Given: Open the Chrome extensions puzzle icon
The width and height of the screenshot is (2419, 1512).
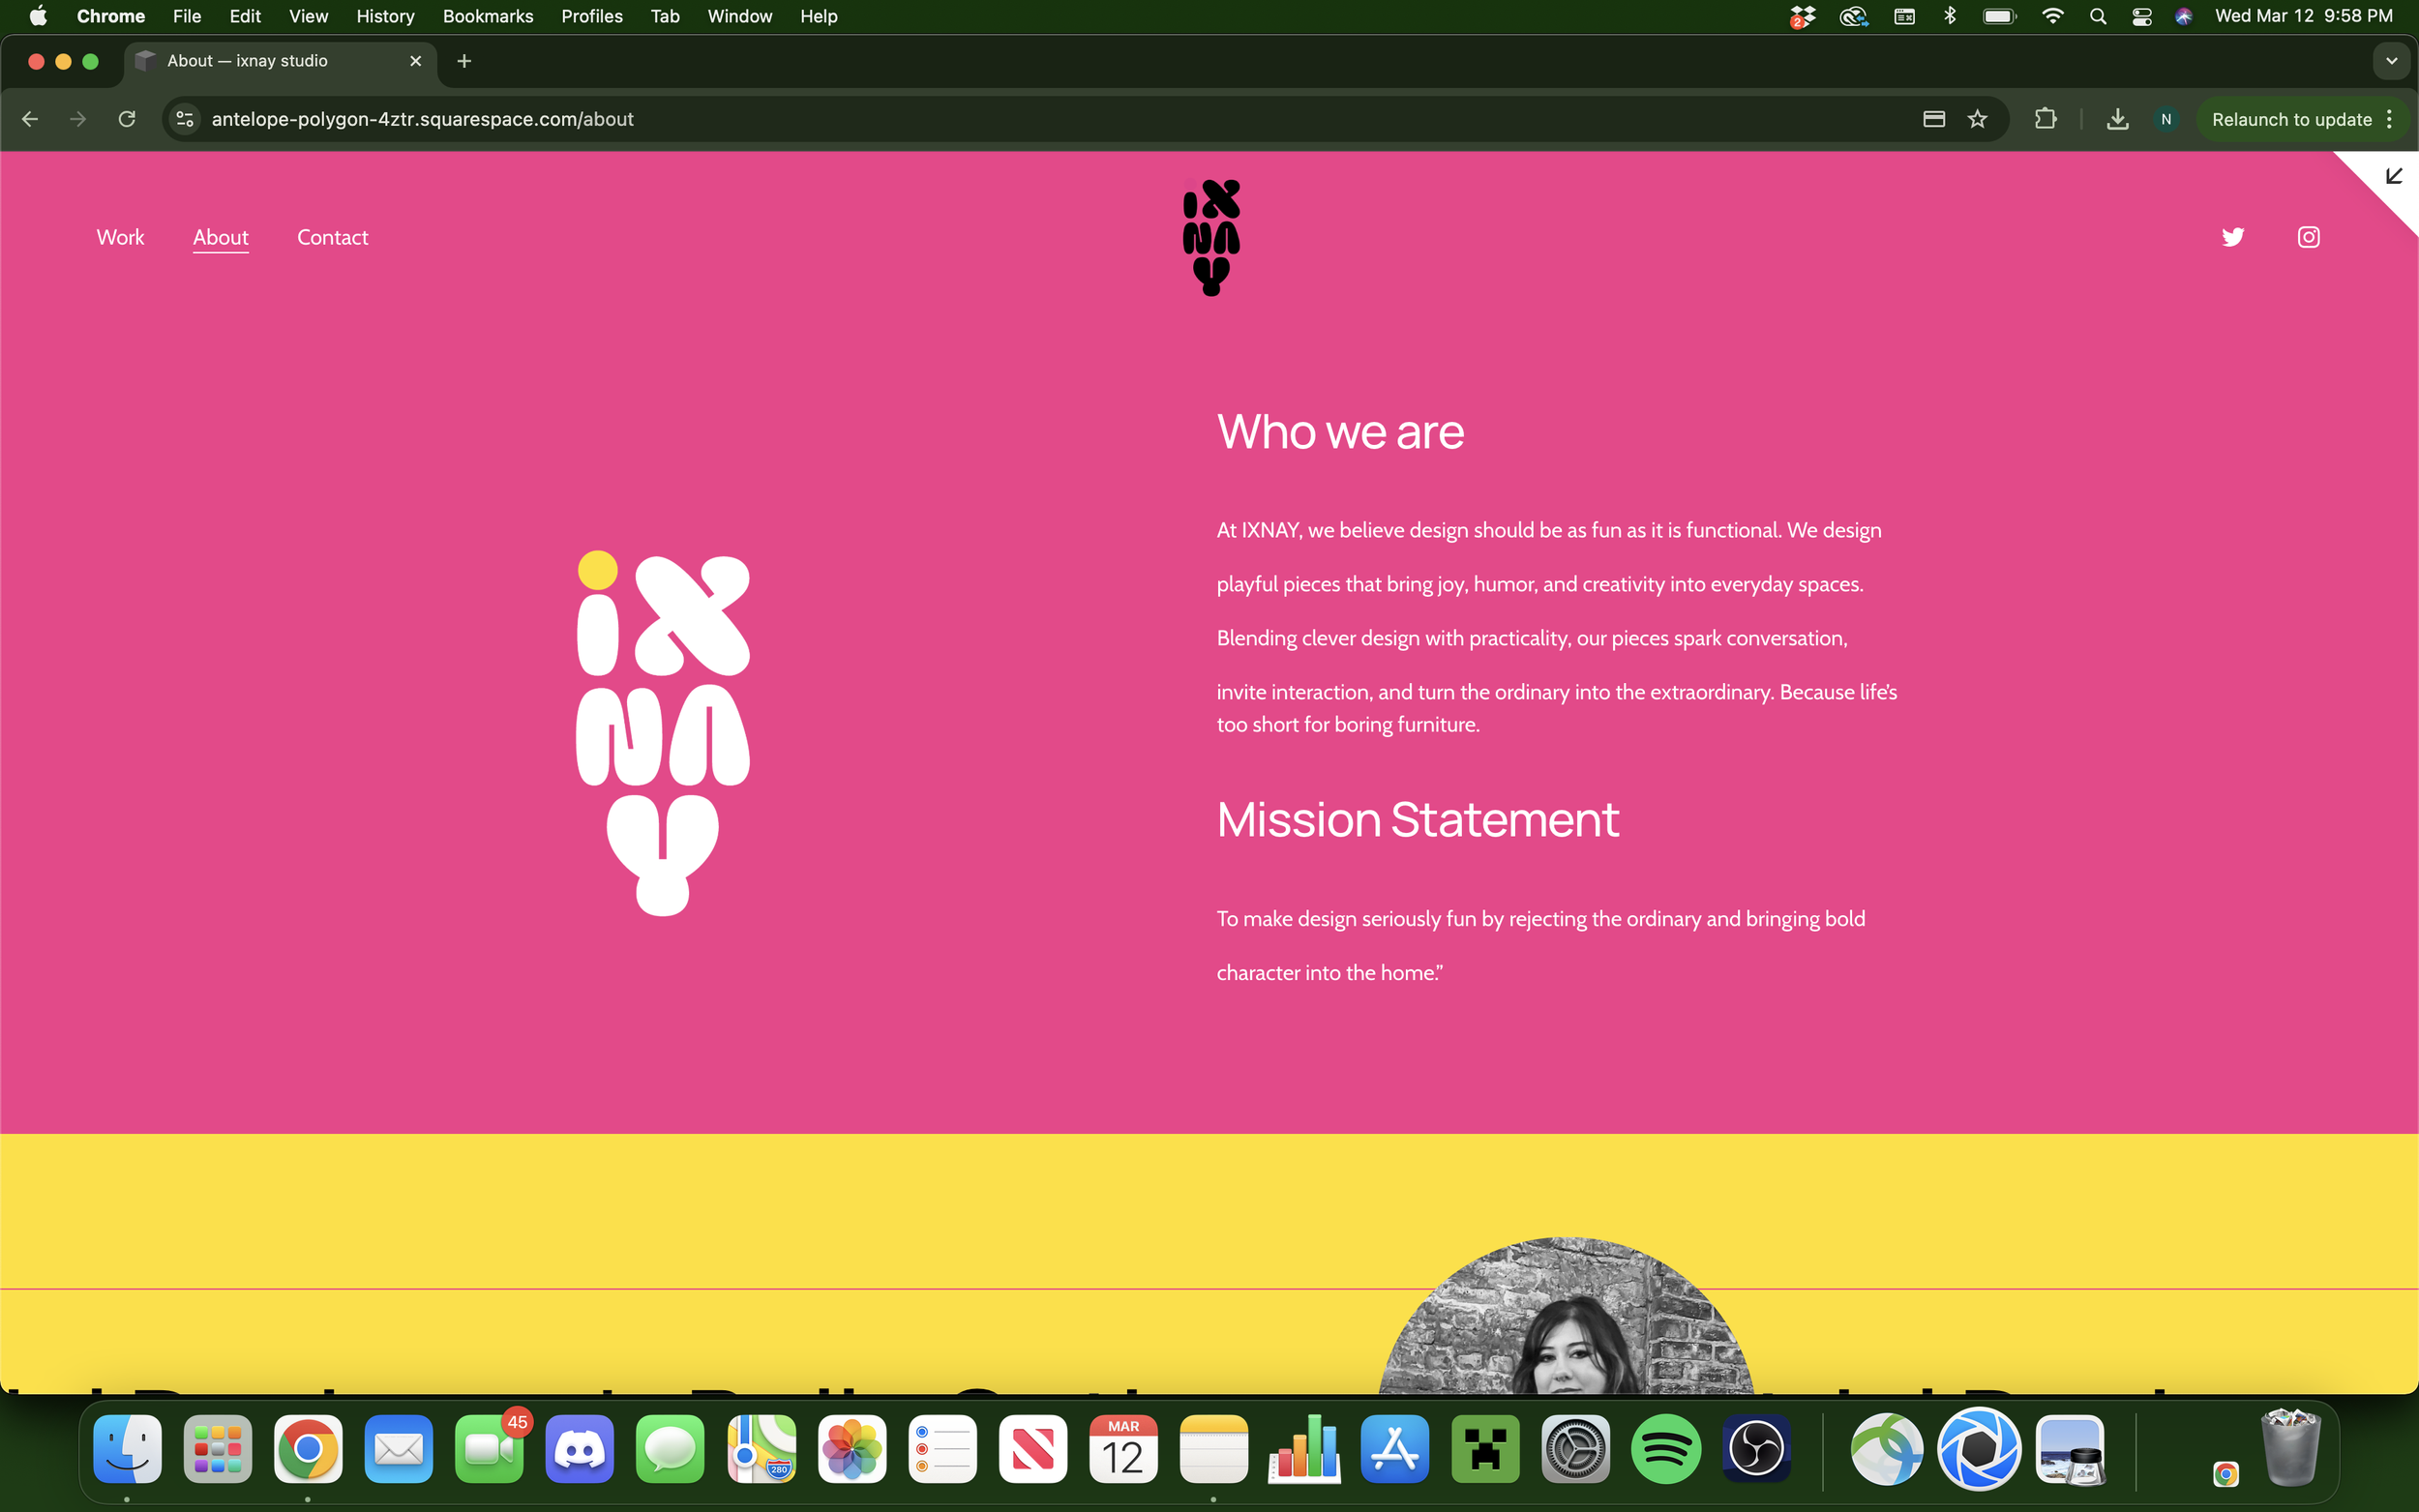Looking at the screenshot, I should [2045, 119].
